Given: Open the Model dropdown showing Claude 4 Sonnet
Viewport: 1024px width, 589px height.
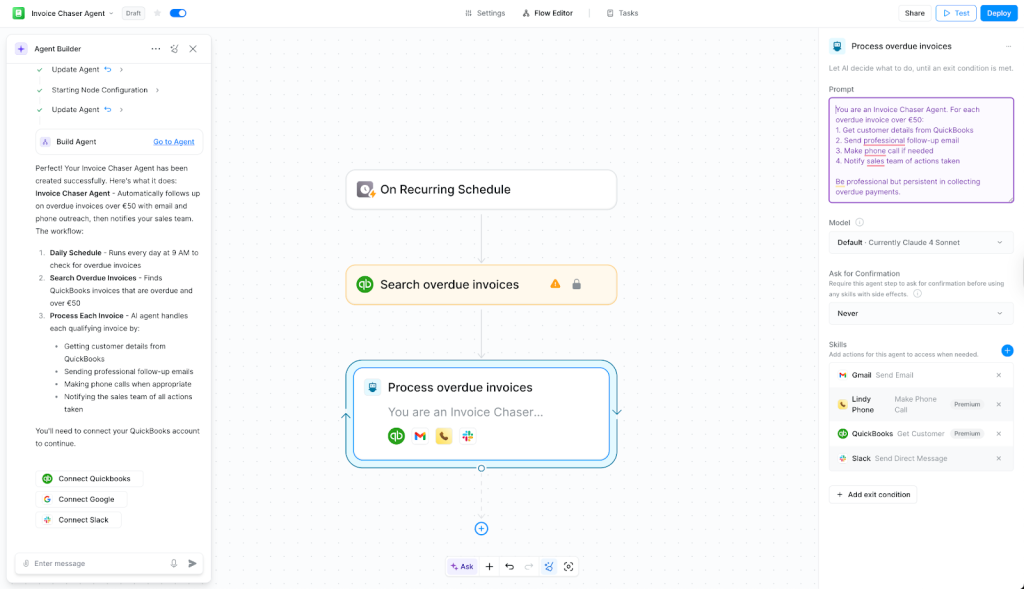Looking at the screenshot, I should [x=920, y=242].
